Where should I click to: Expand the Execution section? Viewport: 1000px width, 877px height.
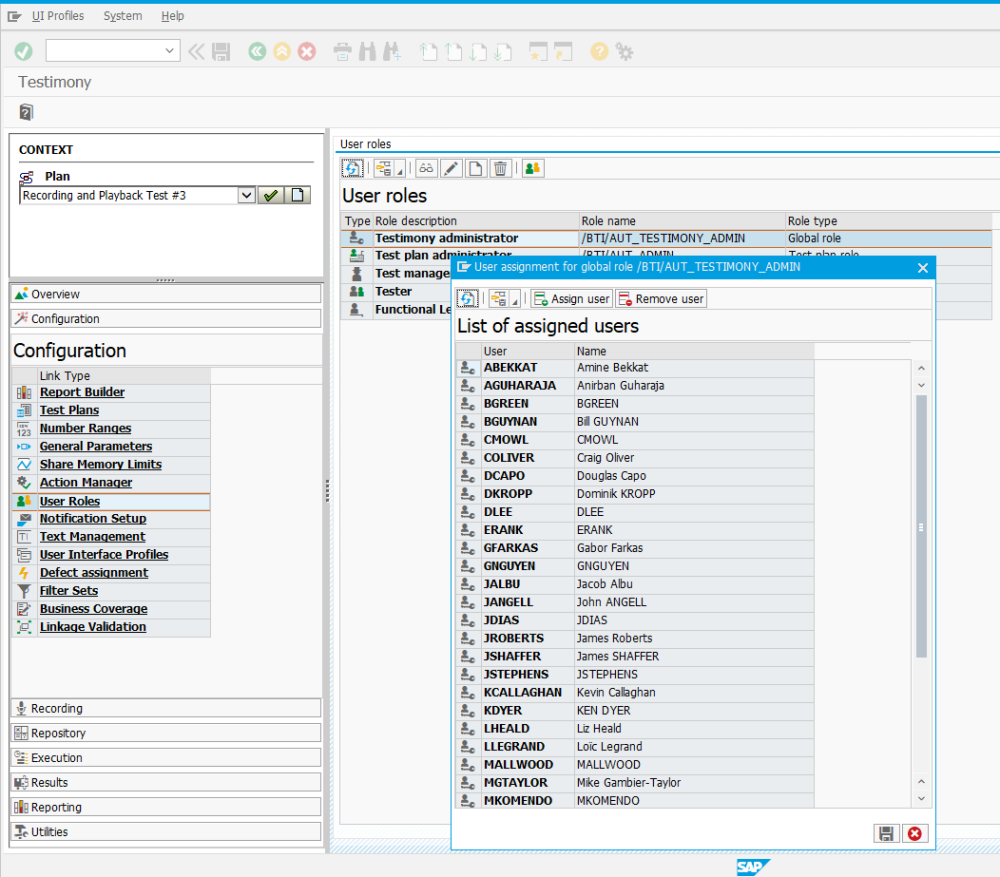click(56, 758)
